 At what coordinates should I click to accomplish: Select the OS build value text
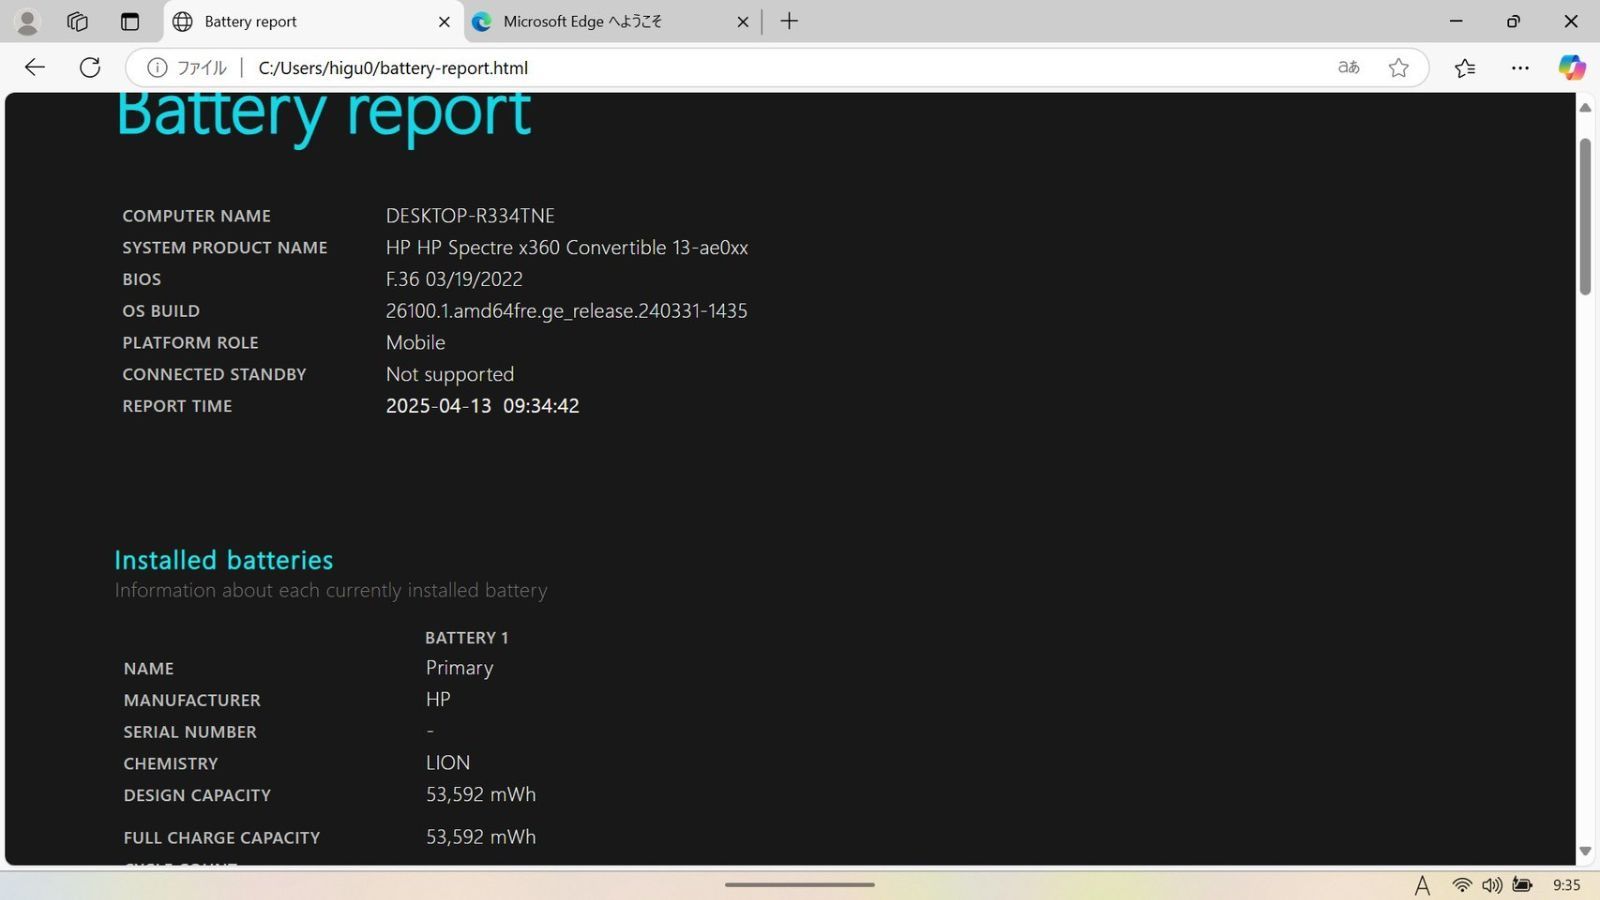tap(566, 311)
